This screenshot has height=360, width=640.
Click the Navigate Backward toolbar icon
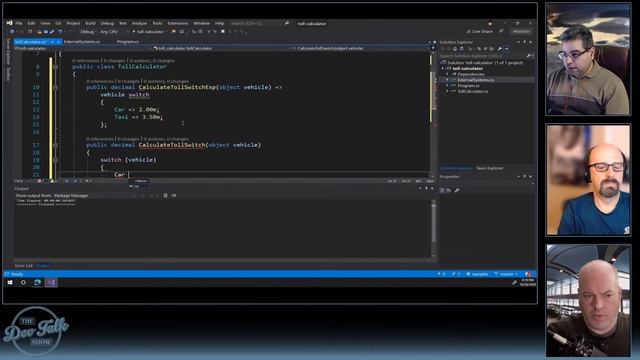tap(12, 31)
